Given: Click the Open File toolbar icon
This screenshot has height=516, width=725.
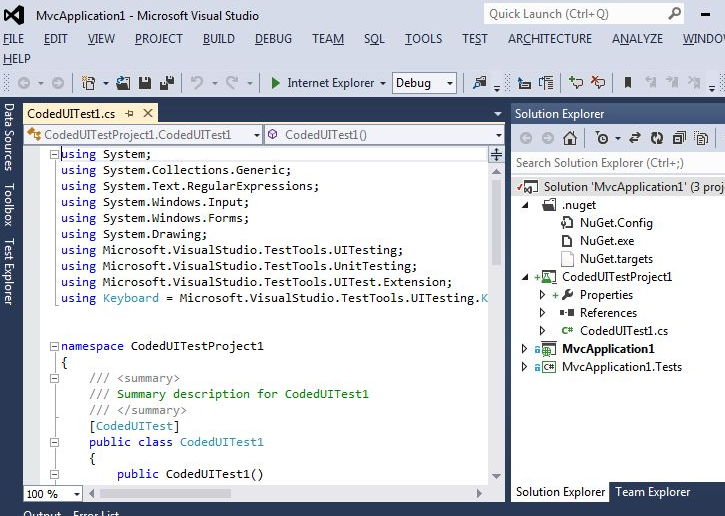Looking at the screenshot, I should pos(123,83).
